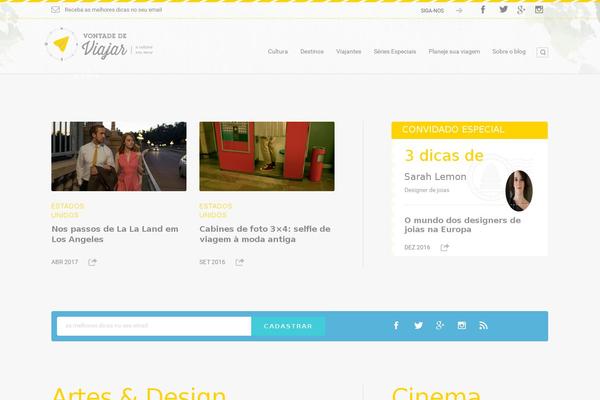The image size is (600, 400).
Task: Click the 'ABR 2017' date text
Action: coord(65,262)
